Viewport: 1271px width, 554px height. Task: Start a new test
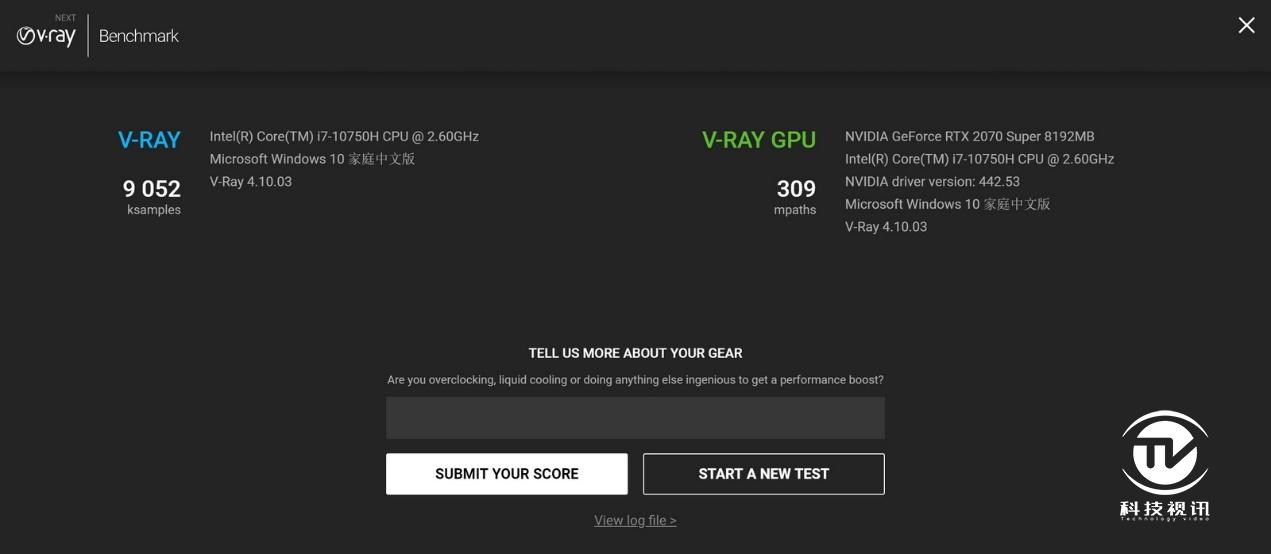(764, 474)
